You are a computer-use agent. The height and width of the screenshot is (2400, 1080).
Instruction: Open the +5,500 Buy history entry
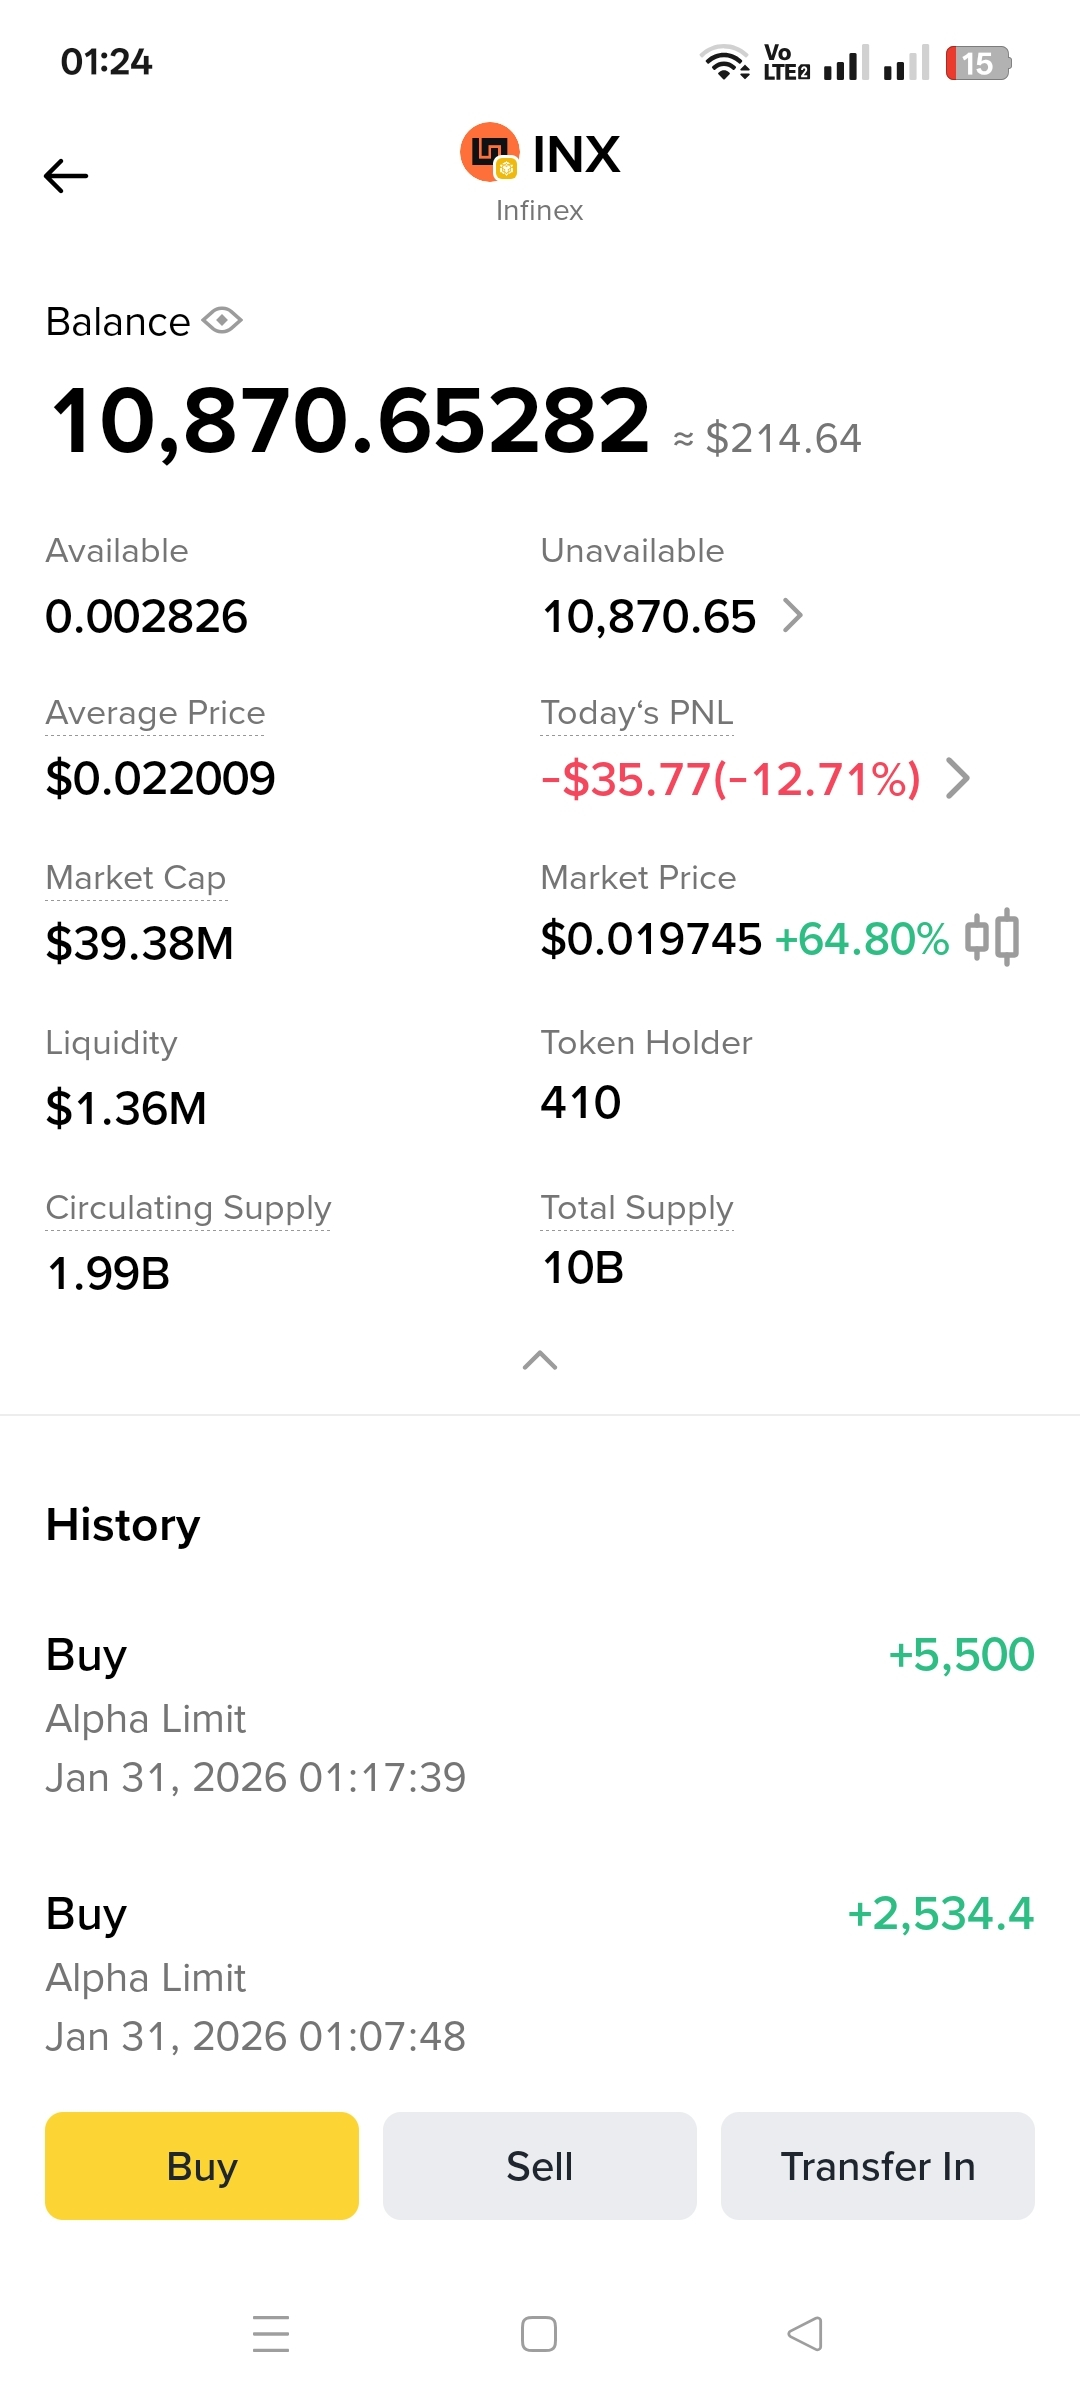(540, 1716)
